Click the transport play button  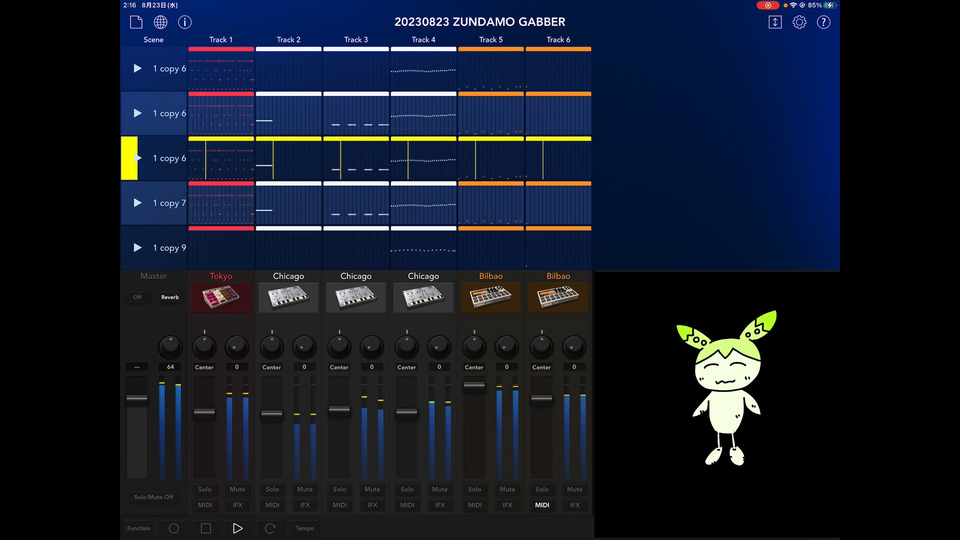[x=238, y=528]
